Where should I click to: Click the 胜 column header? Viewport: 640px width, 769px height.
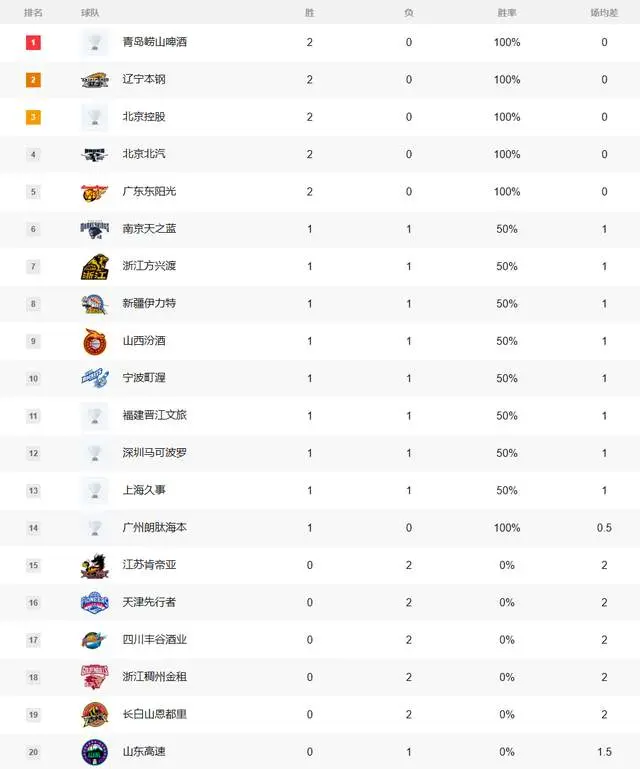pos(310,13)
